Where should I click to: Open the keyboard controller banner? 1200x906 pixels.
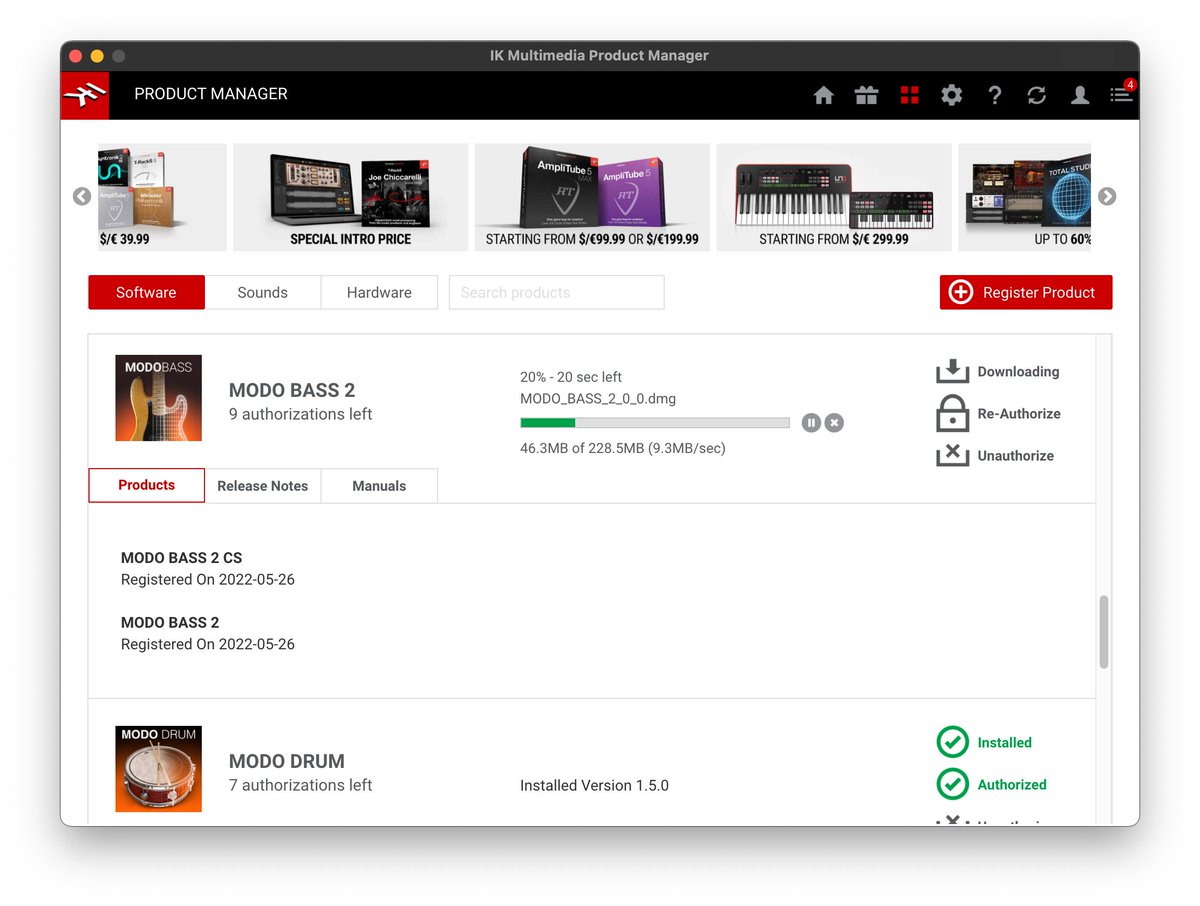tap(834, 197)
